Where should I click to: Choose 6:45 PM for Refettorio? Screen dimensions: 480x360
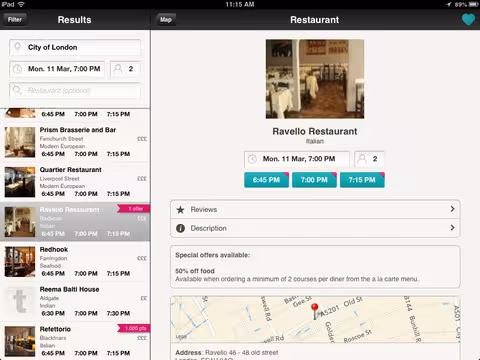coord(53,353)
